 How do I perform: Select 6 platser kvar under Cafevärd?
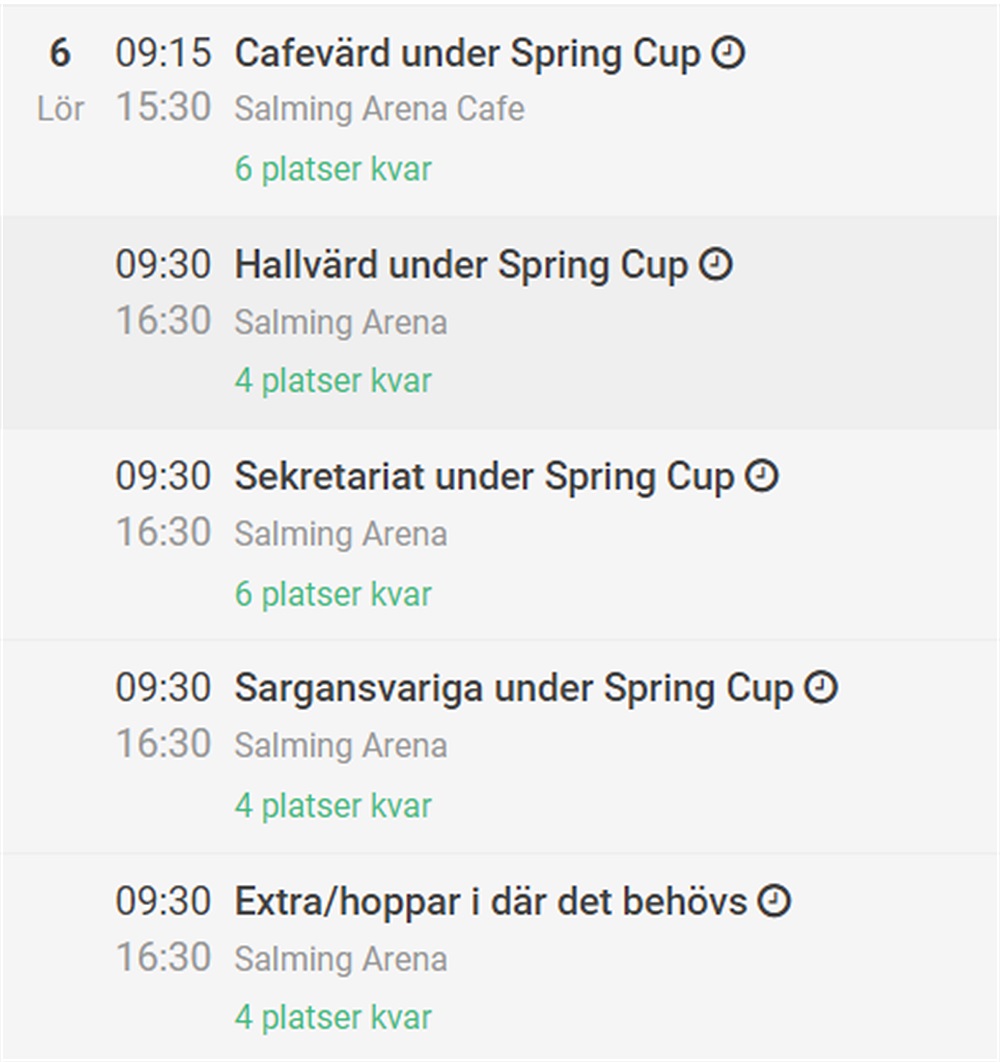pyautogui.click(x=333, y=169)
